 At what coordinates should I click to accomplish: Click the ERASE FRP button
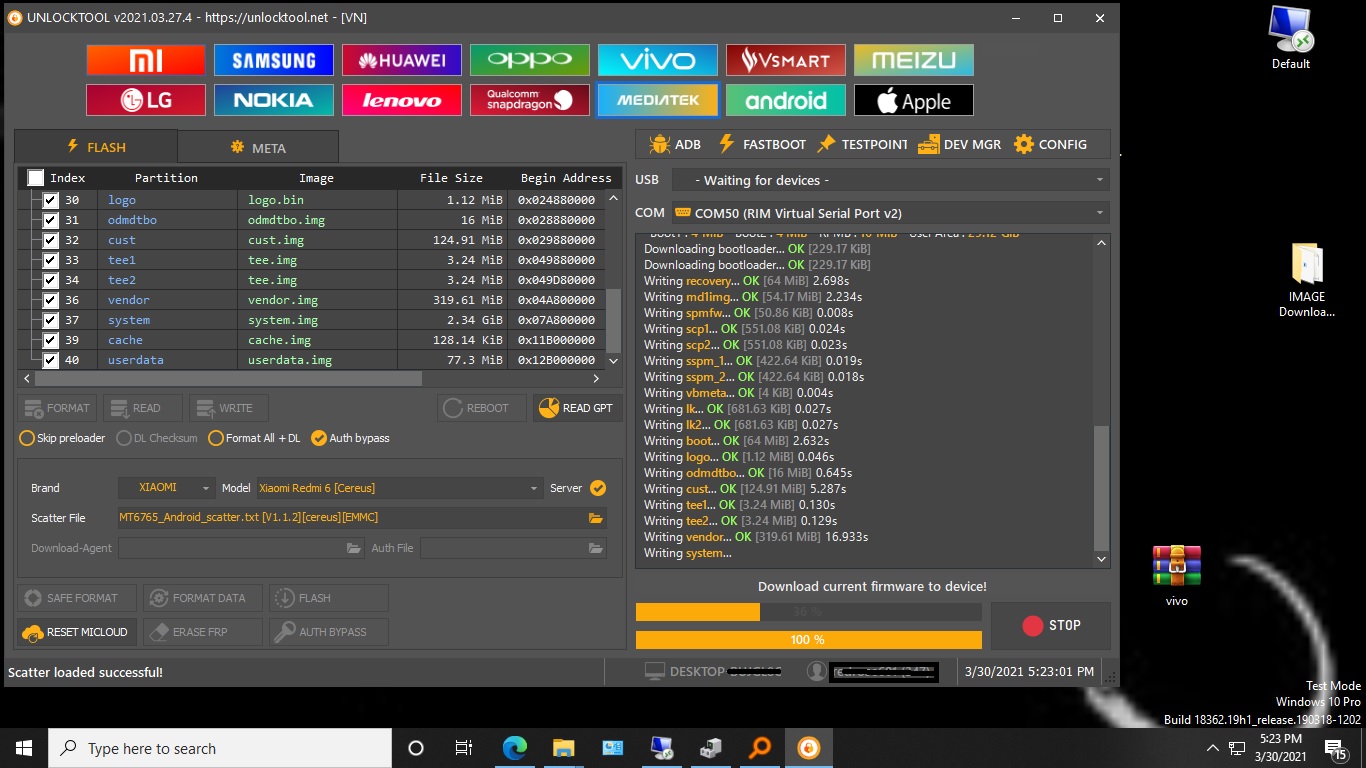(x=203, y=632)
